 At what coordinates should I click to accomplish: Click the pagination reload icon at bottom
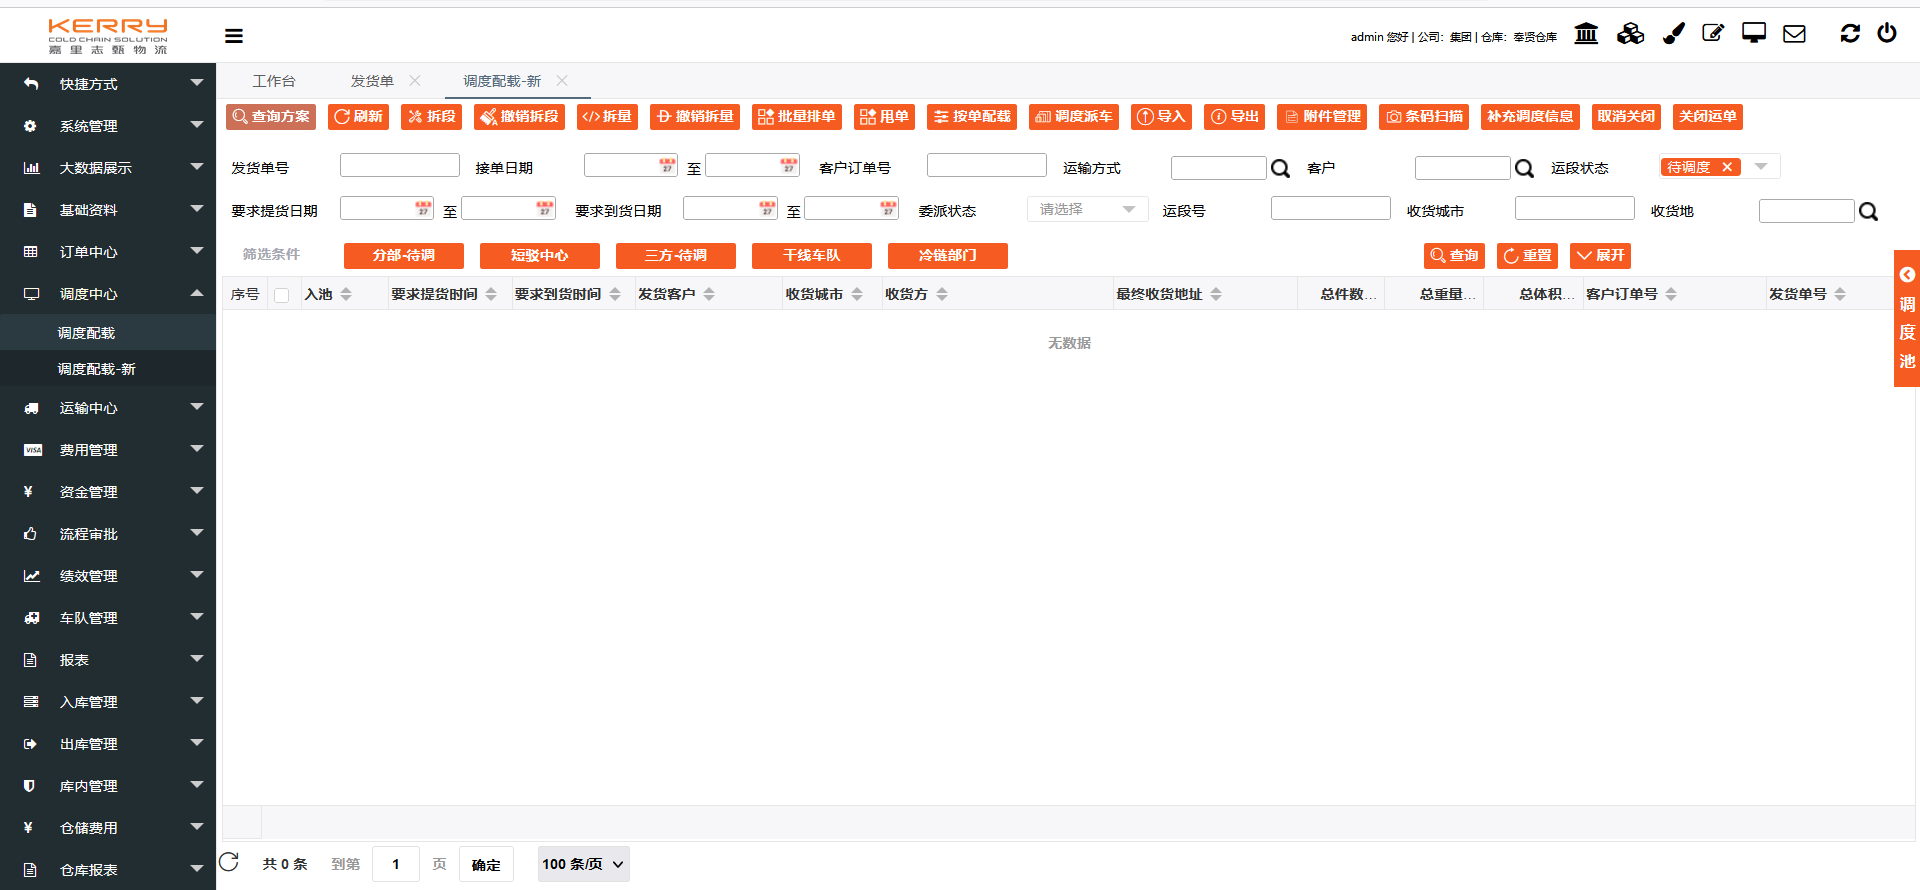(x=229, y=862)
